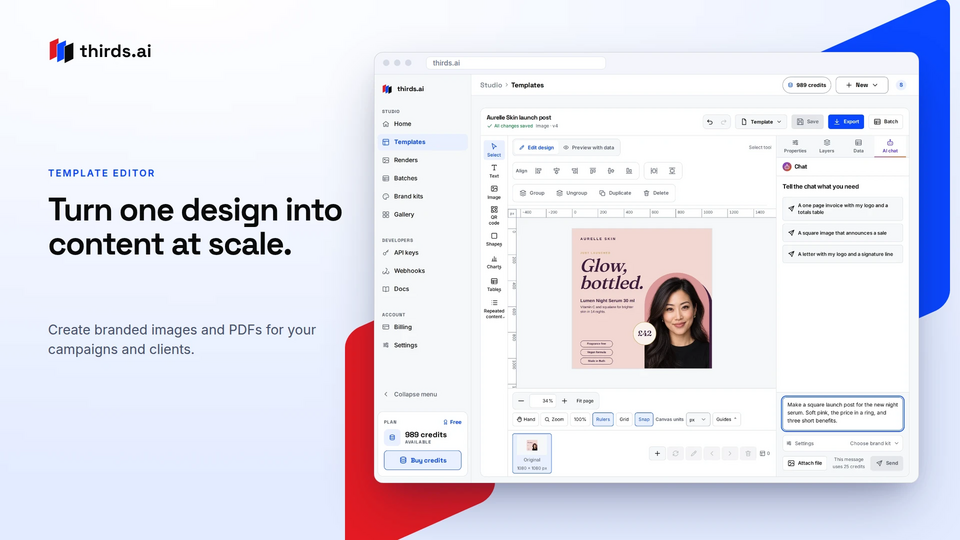
Task: Expand the Guides menu
Action: [726, 419]
